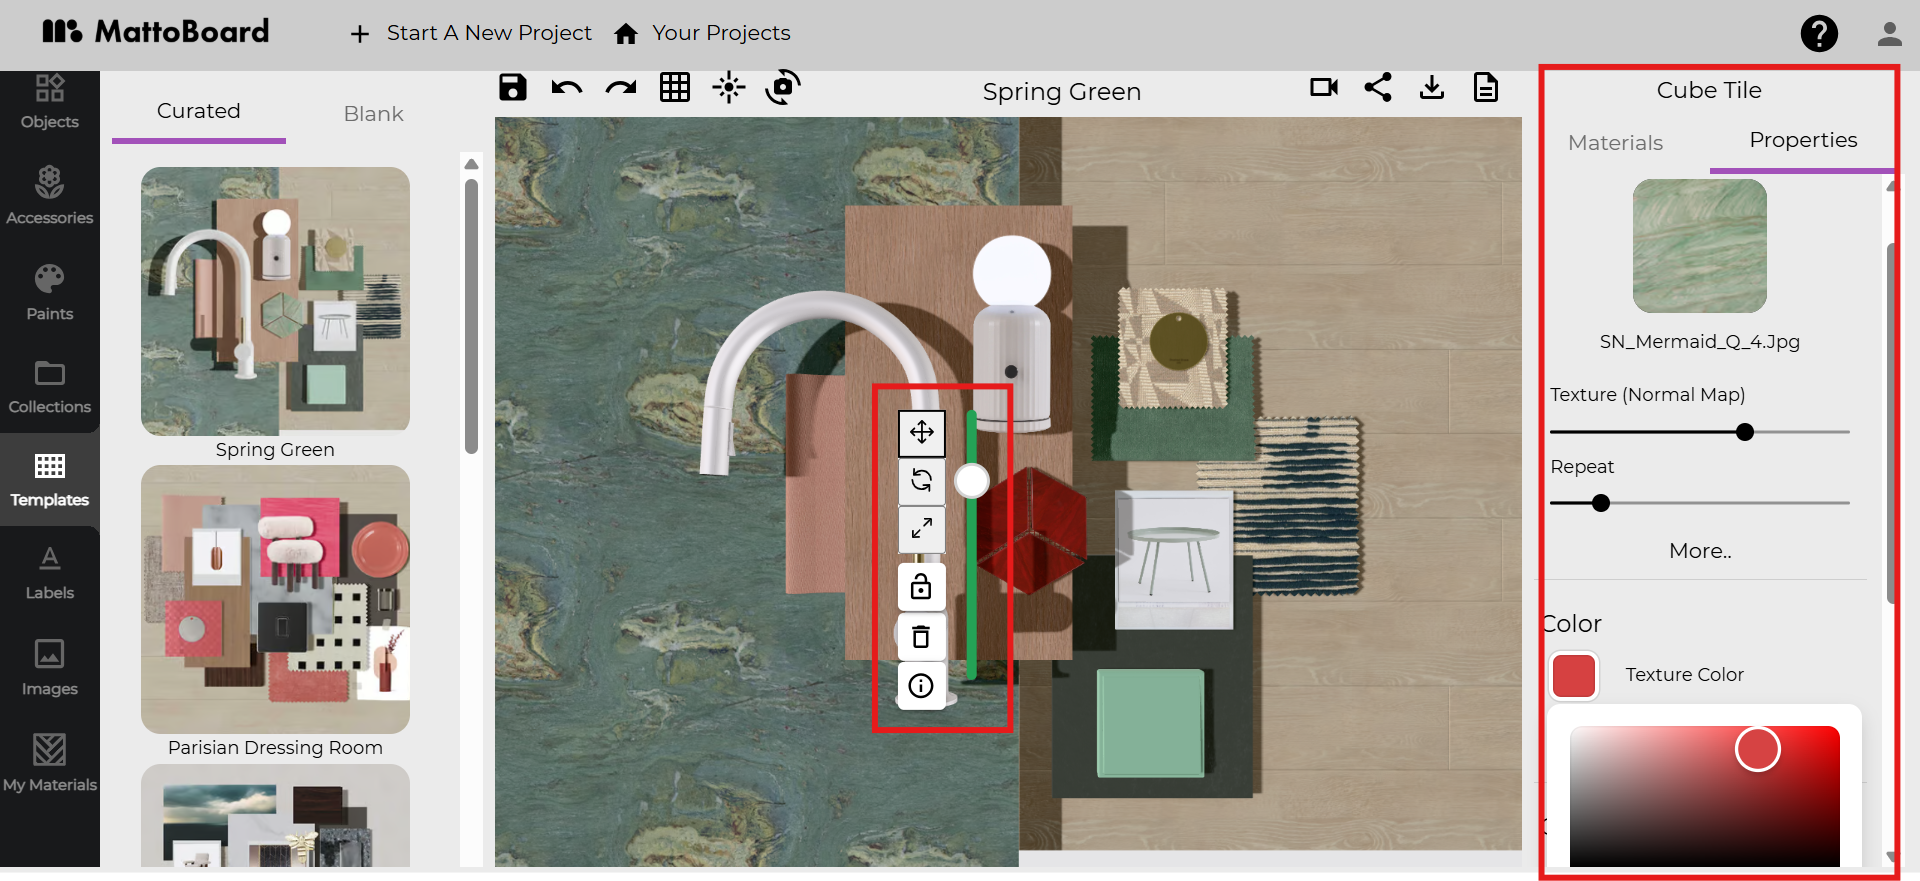
Task: Switch to the Blank tab
Action: click(374, 114)
